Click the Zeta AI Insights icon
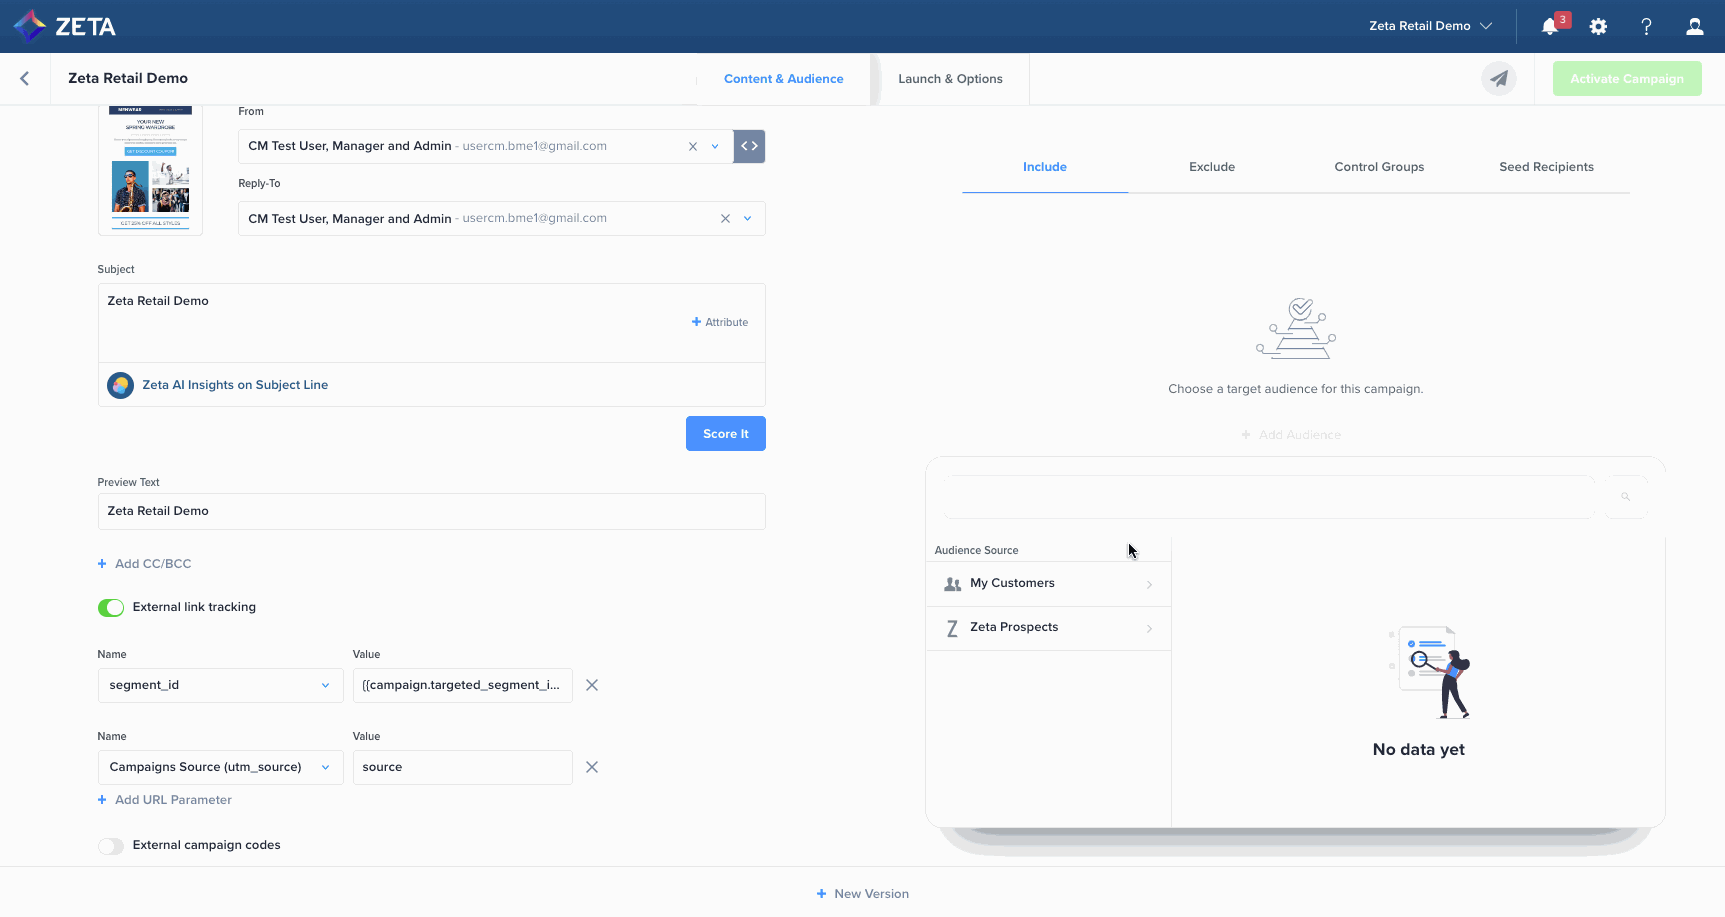The width and height of the screenshot is (1725, 917). coord(120,385)
